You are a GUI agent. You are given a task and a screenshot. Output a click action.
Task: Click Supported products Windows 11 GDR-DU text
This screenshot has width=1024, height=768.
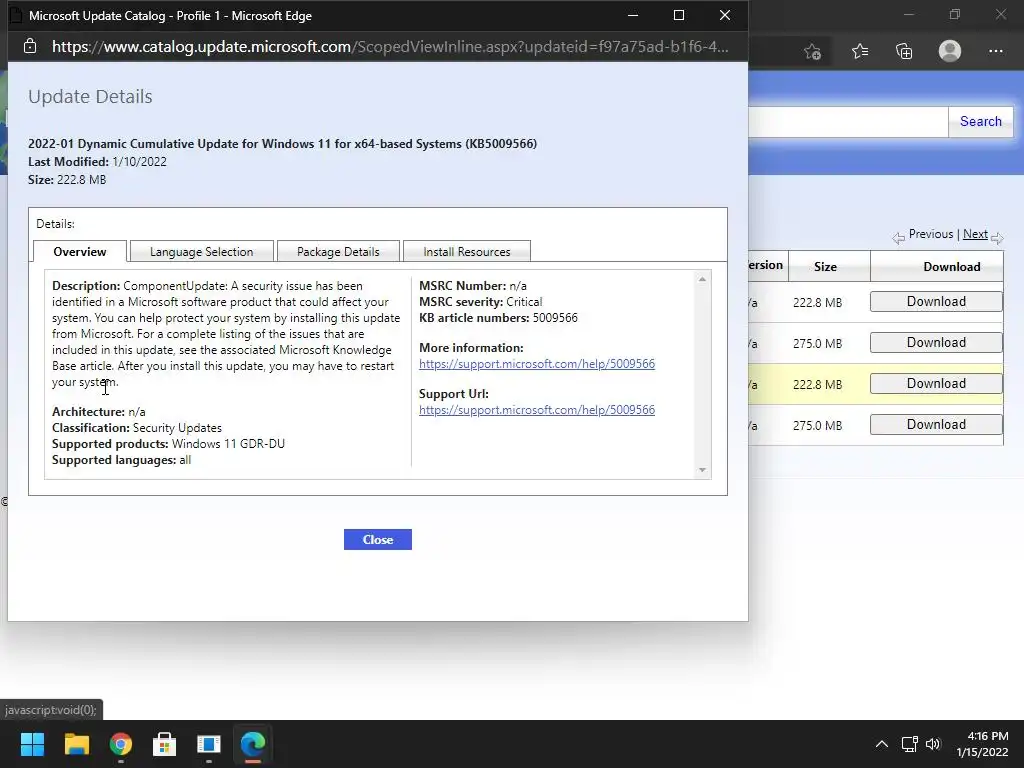pos(168,444)
